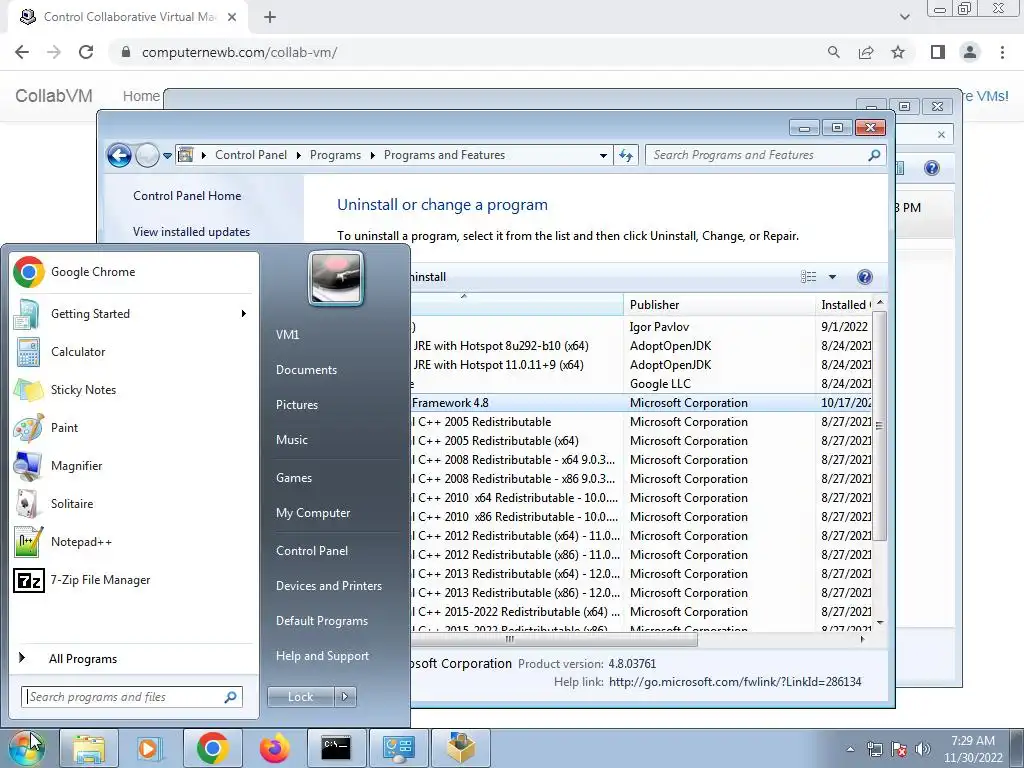Click help icon in programs toolbar

point(865,277)
